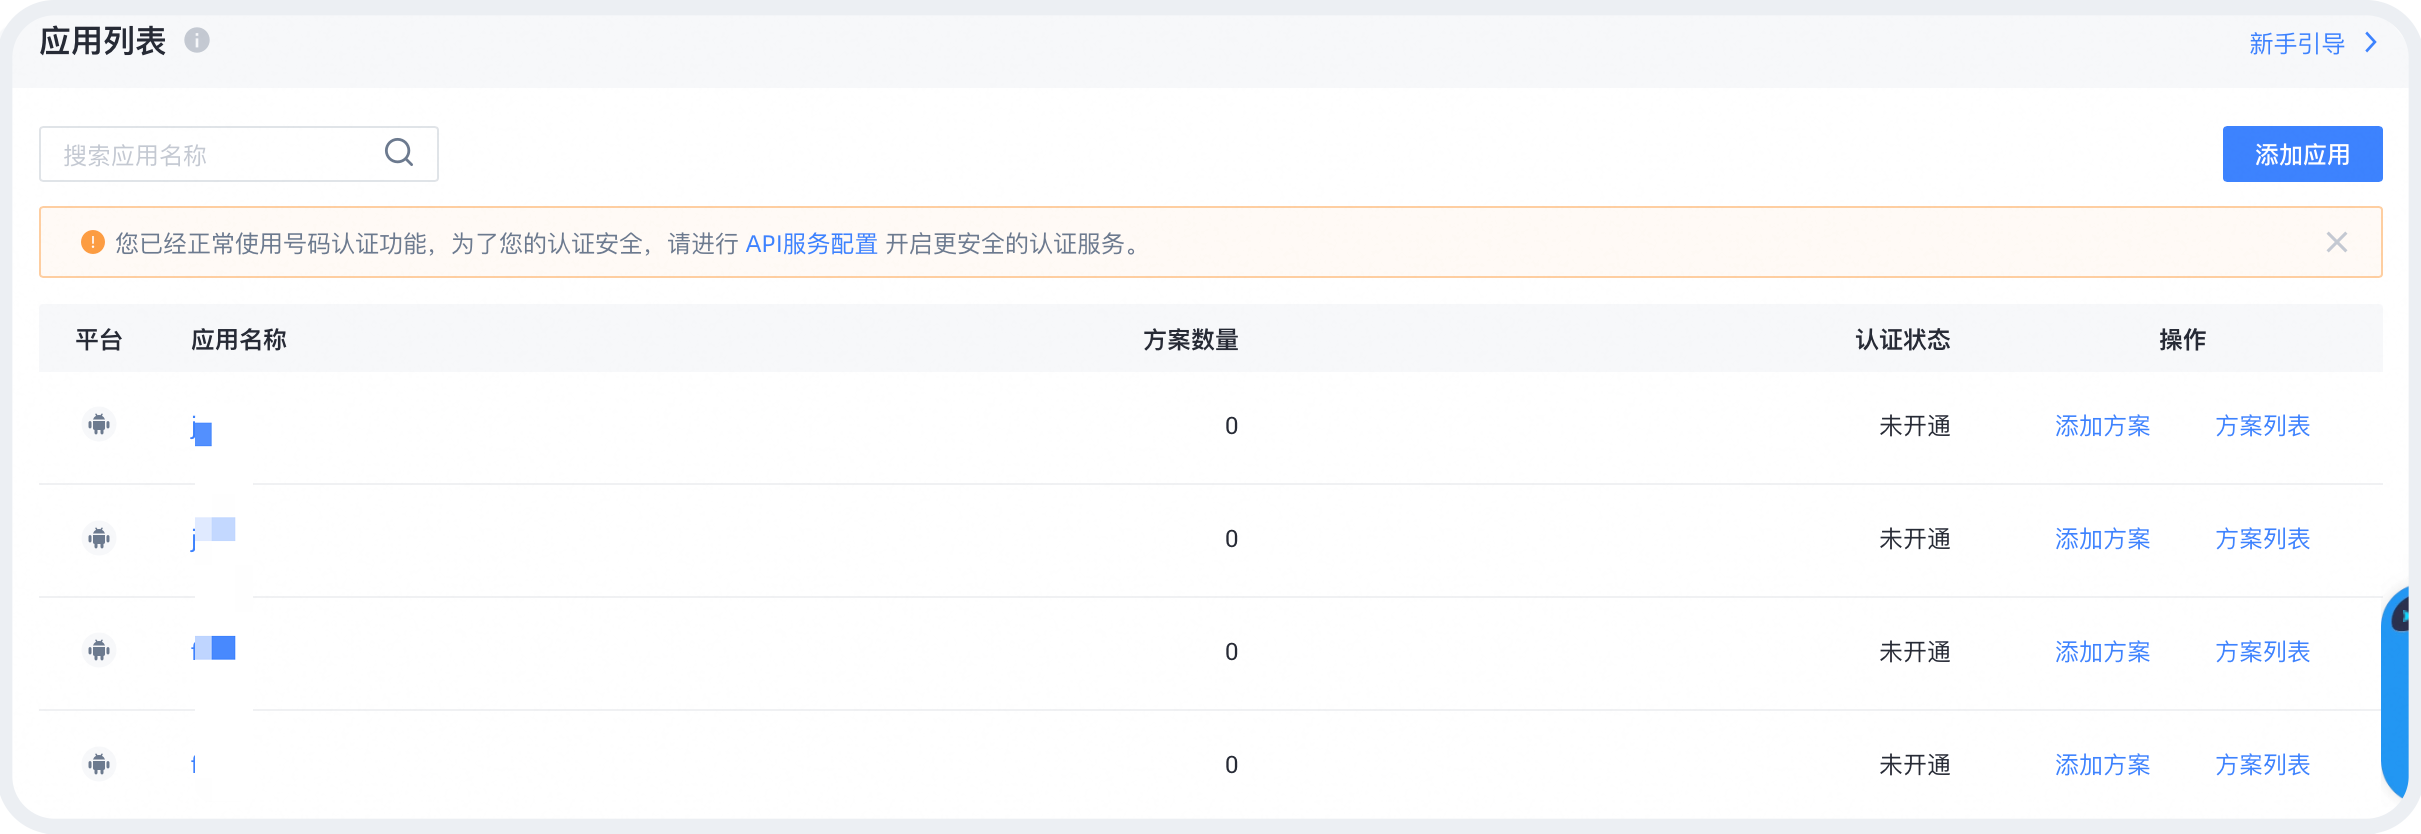This screenshot has width=2421, height=834.
Task: Click the Android icon in fourth row
Action: point(99,765)
